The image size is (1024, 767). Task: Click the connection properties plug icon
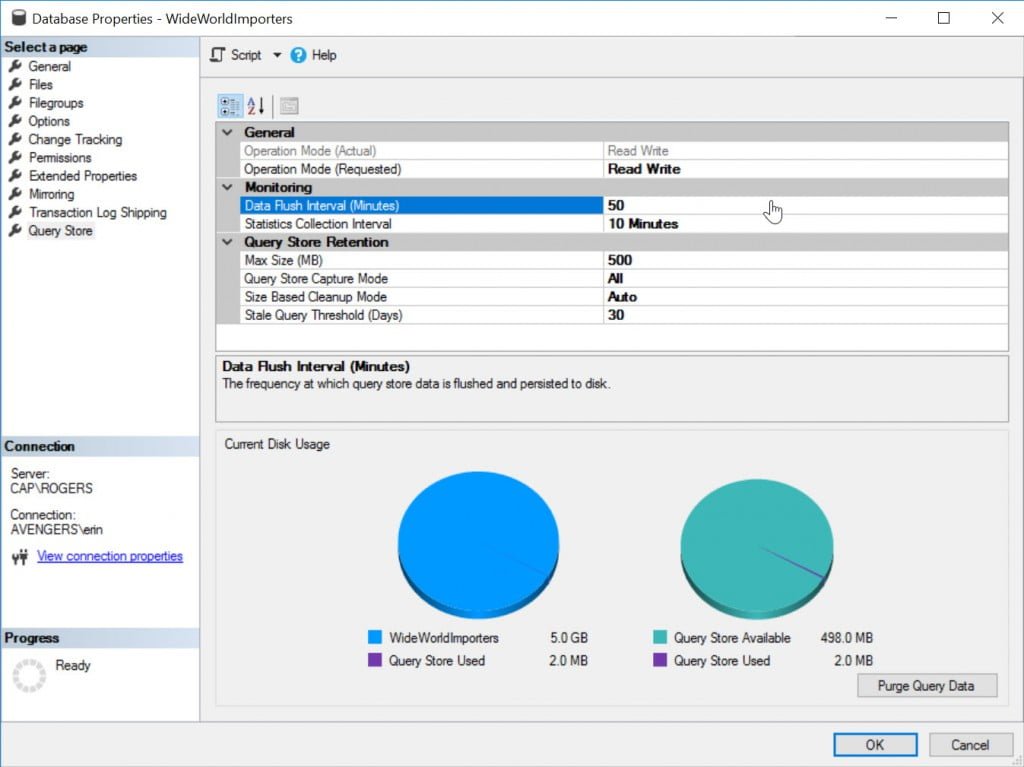pos(20,557)
